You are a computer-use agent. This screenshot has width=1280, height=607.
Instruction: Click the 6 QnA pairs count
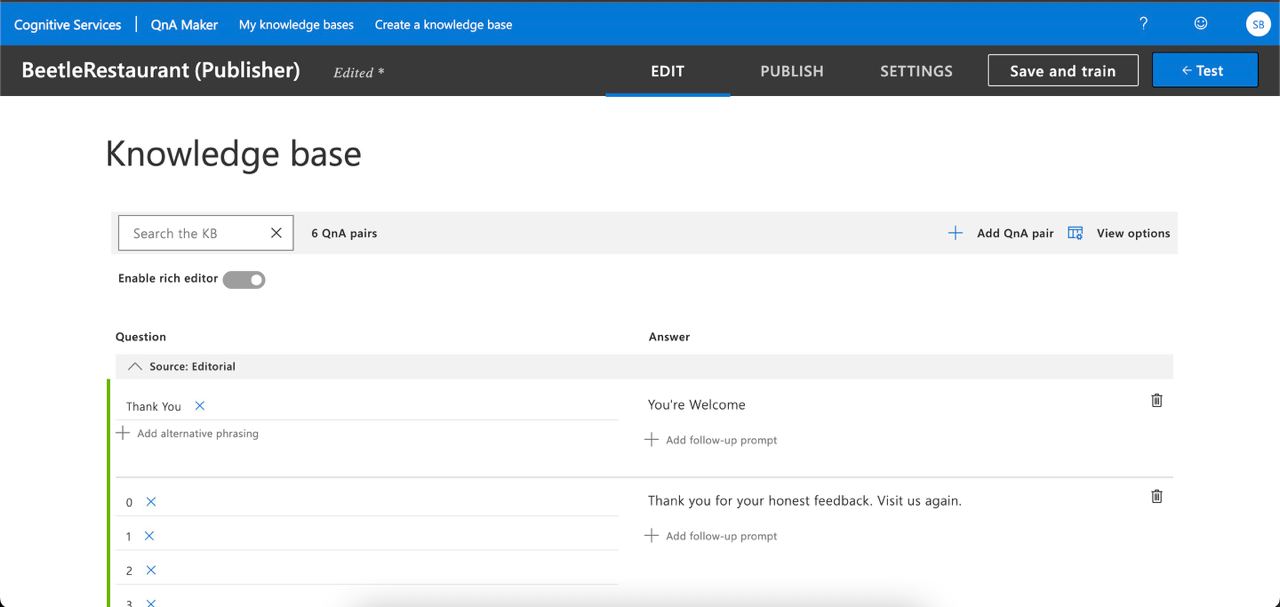click(344, 233)
